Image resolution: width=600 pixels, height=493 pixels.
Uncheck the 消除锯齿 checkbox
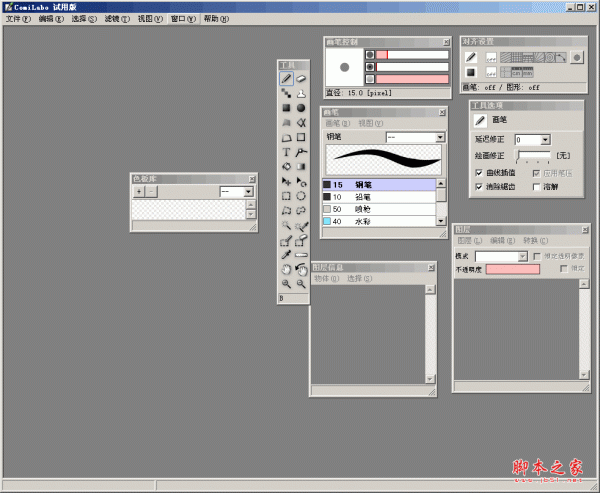[480, 186]
